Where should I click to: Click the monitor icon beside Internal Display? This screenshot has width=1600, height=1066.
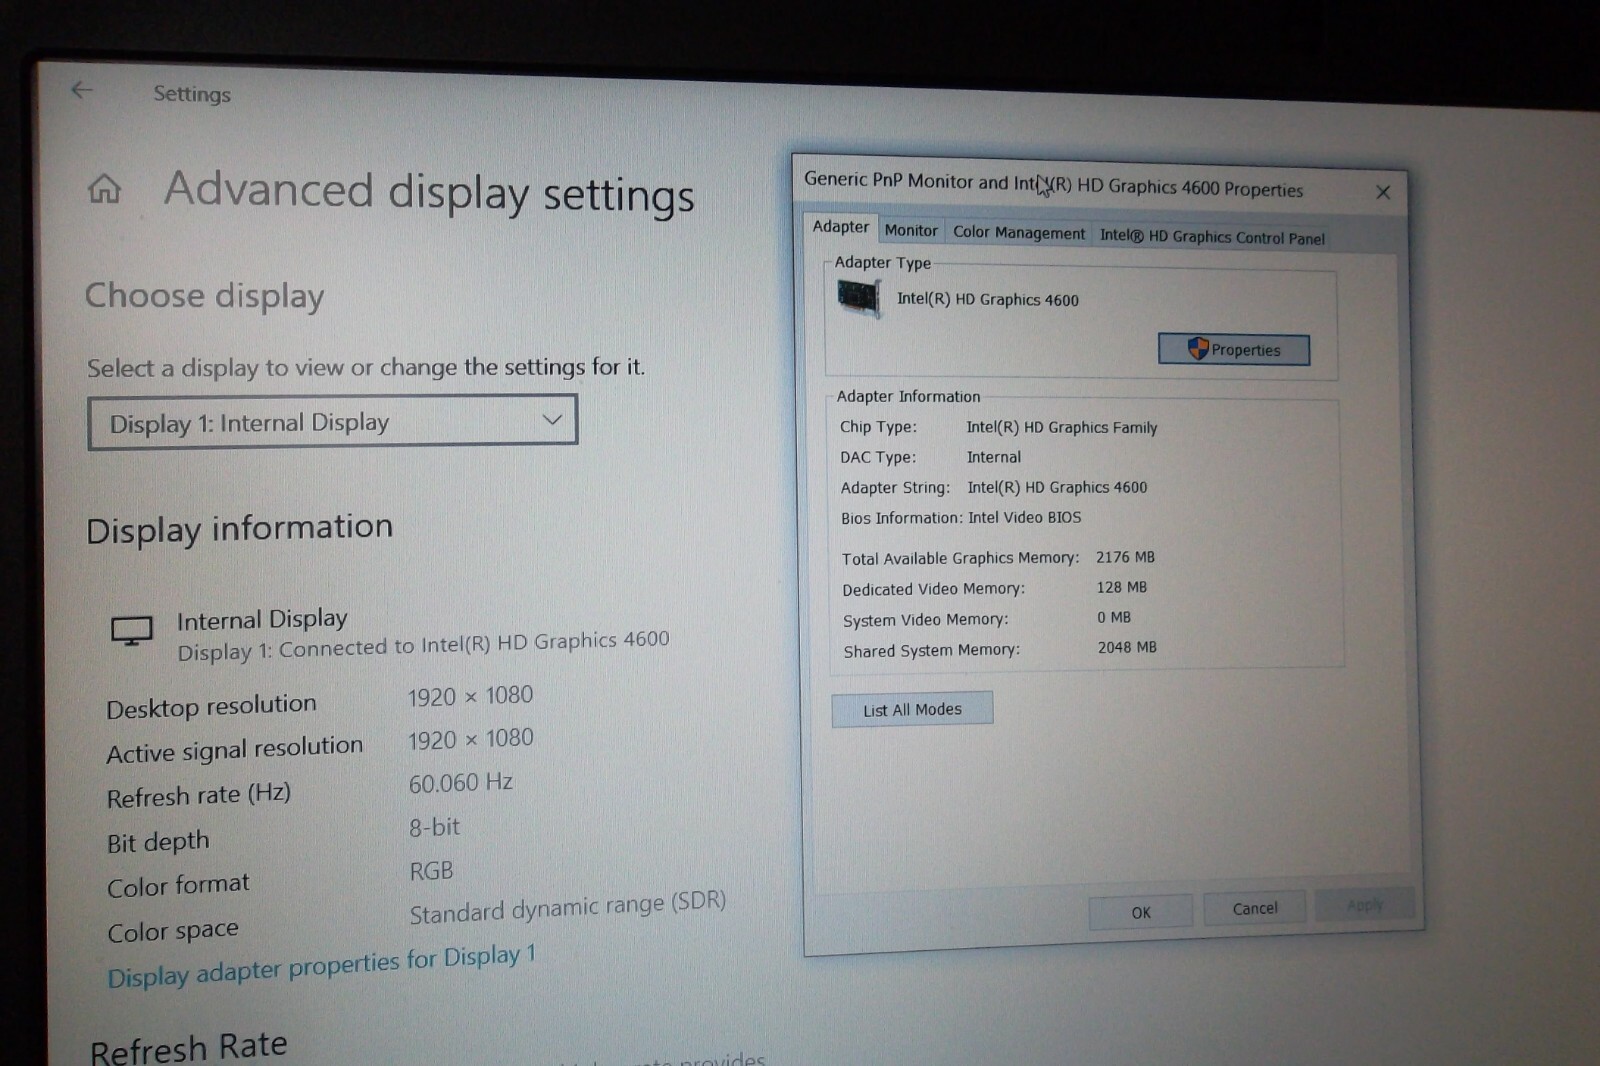[131, 631]
